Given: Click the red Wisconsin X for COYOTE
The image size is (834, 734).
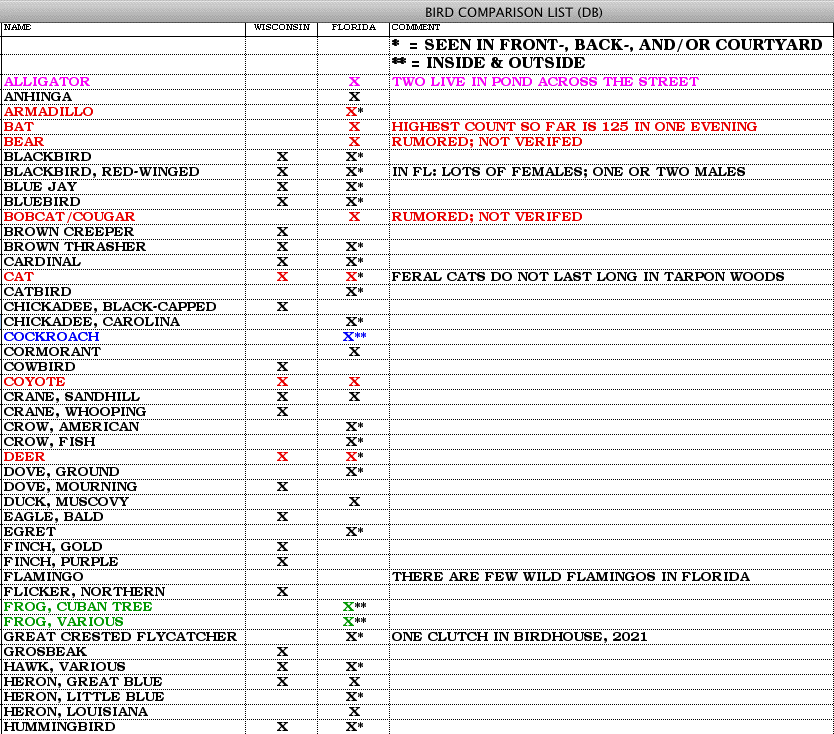Looking at the screenshot, I should coord(282,382).
